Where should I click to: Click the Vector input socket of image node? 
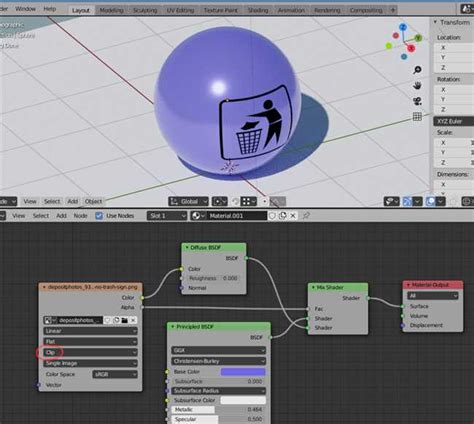click(x=39, y=385)
